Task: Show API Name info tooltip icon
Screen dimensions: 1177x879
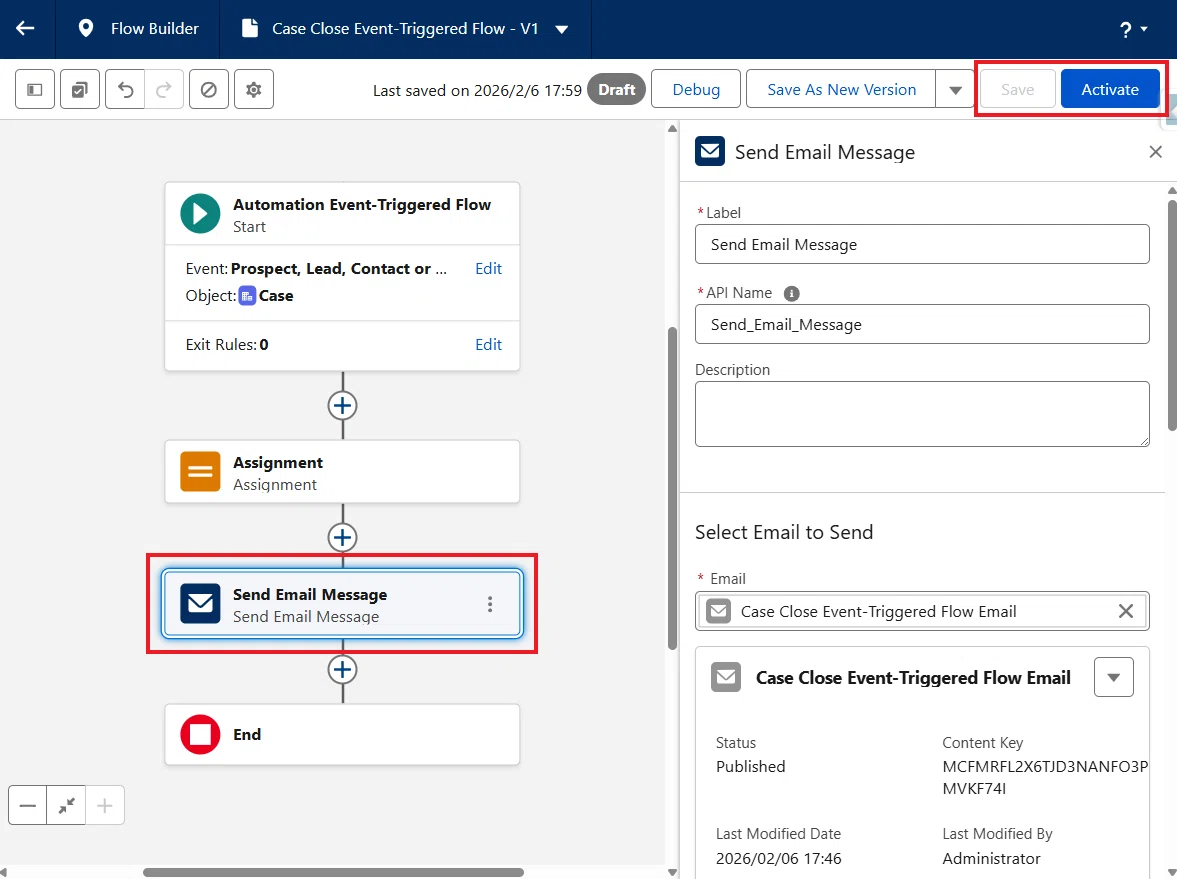Action: click(791, 294)
